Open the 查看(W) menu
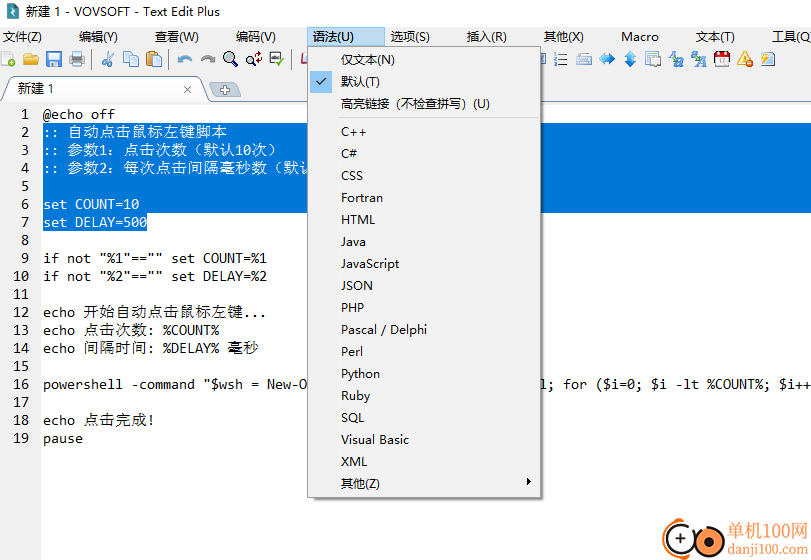The width and height of the screenshot is (811, 560). click(x=176, y=37)
